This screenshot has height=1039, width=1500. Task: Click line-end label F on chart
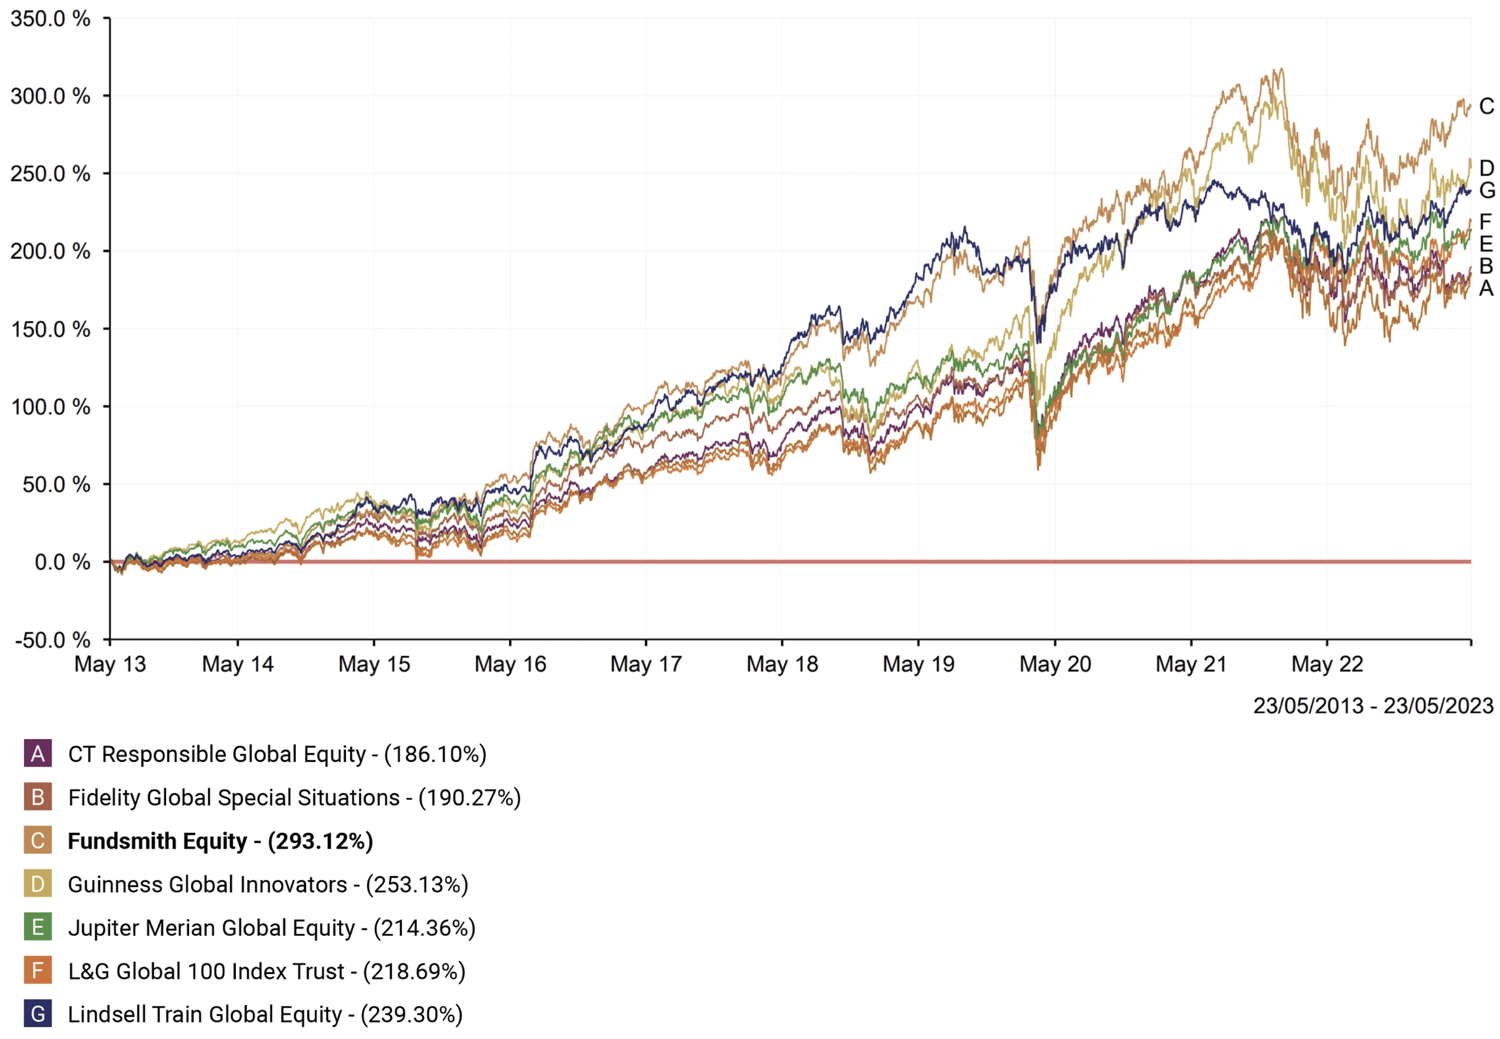1486,222
